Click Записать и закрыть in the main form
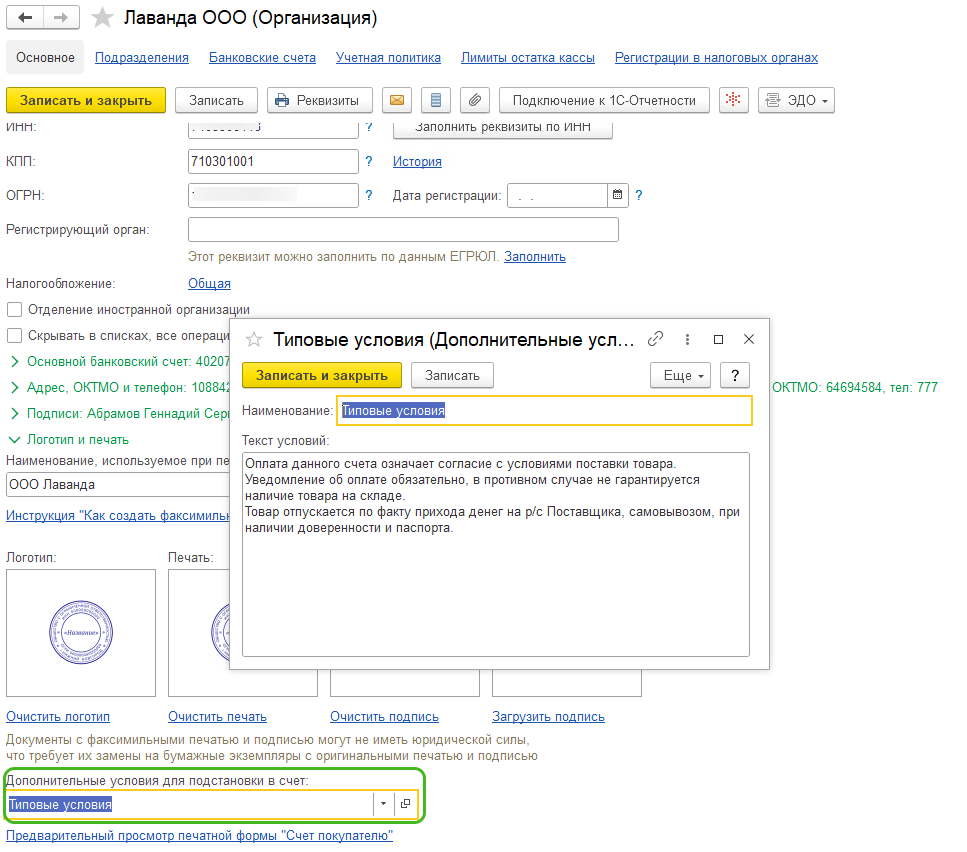967x852 pixels. coord(86,100)
